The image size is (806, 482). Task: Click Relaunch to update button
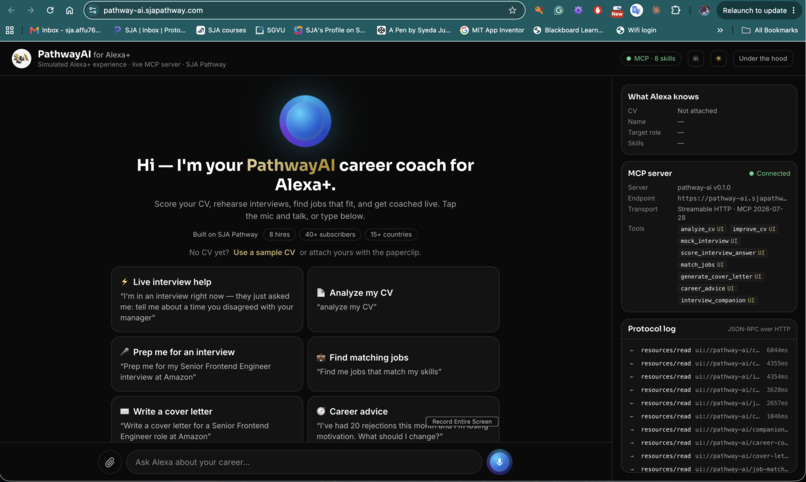tap(759, 10)
